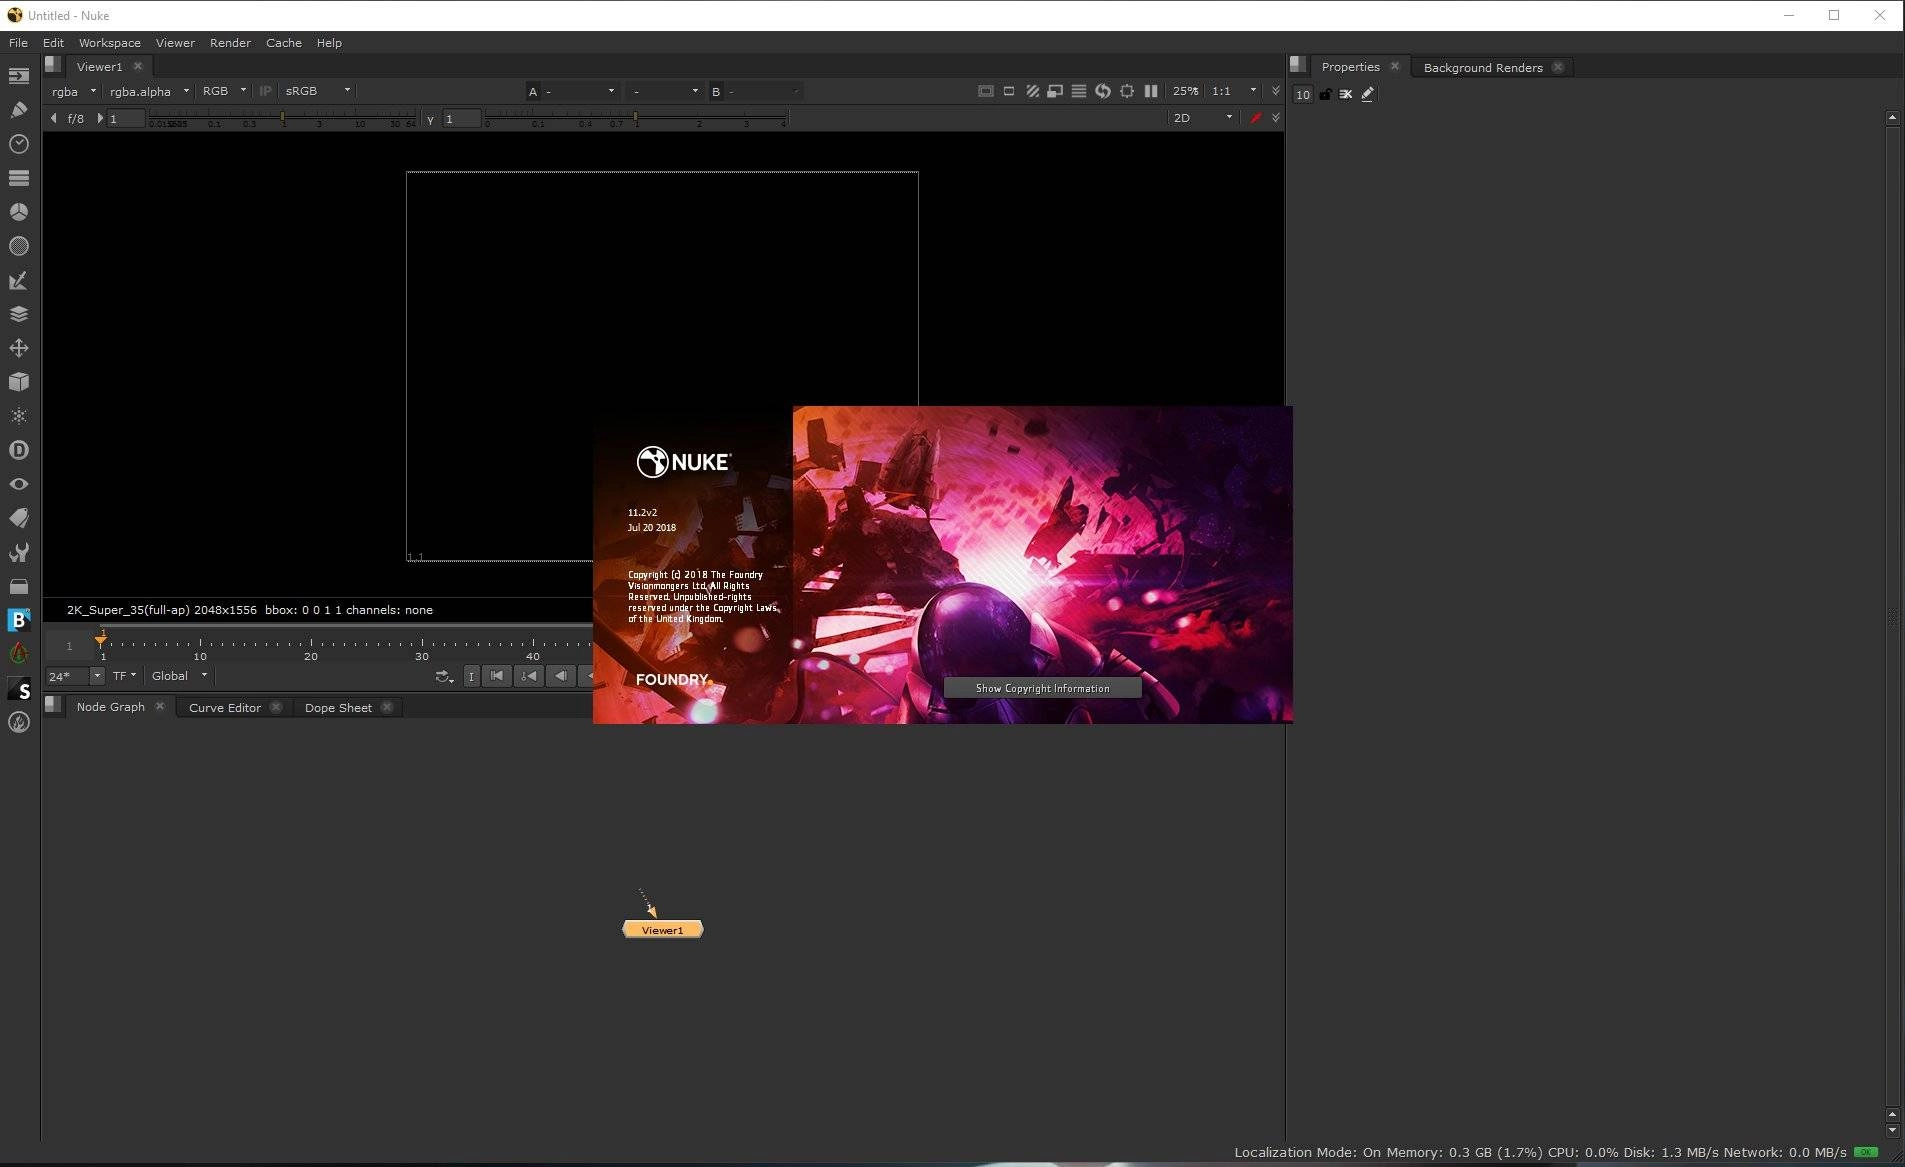Screen dimensions: 1905x1167
Task: Open the rgba channel set dropdown
Action: (x=74, y=91)
